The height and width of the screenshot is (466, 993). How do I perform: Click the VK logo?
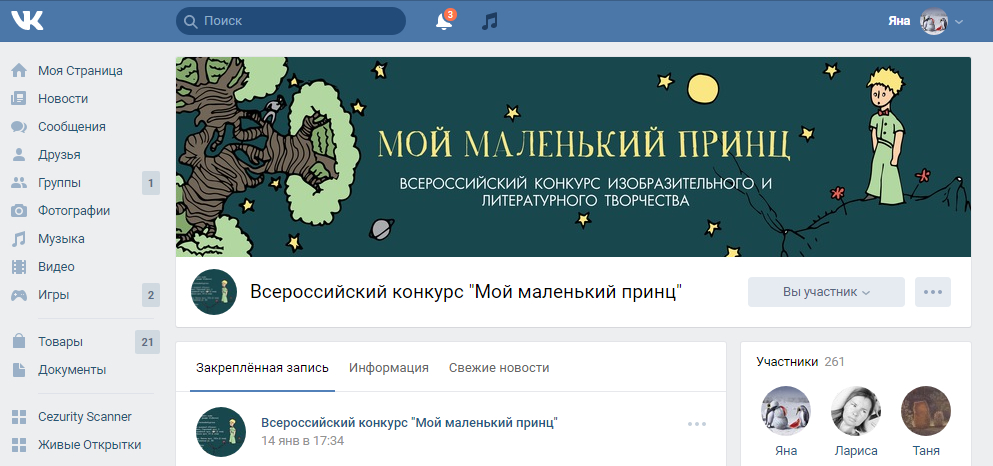[27, 21]
